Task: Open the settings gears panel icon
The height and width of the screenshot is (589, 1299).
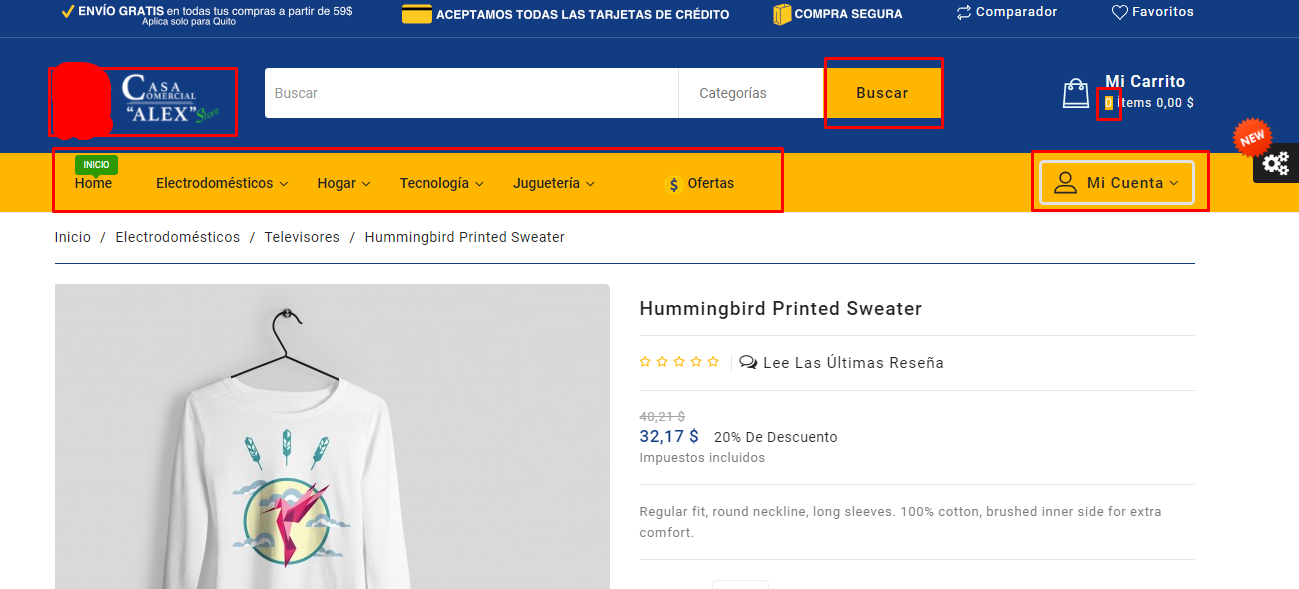Action: pos(1276,164)
